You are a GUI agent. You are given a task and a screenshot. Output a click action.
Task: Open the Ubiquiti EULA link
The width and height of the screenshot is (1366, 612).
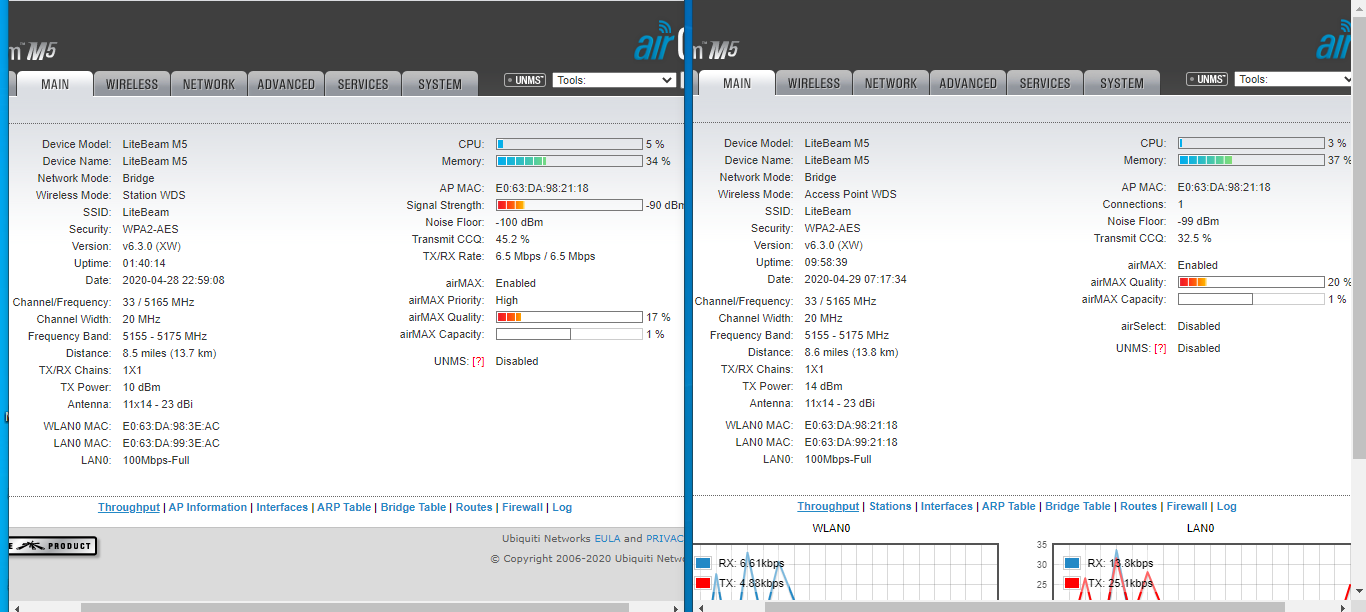608,538
